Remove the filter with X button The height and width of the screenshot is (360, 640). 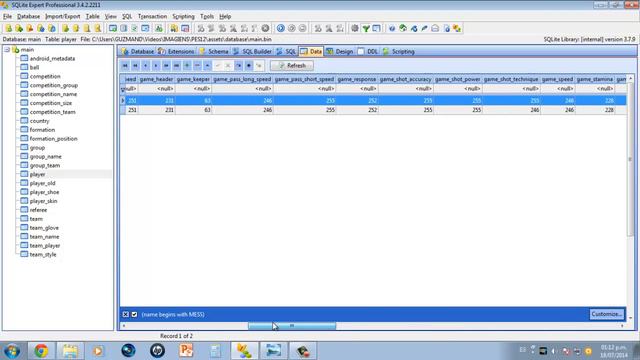click(126, 314)
